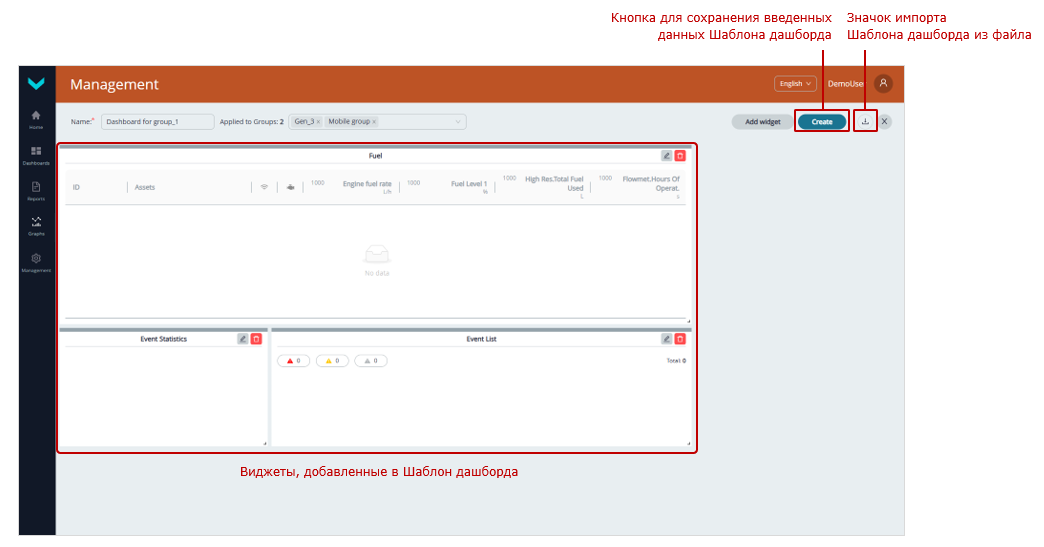
Task: Delete the Event Statistics widget
Action: [256, 339]
